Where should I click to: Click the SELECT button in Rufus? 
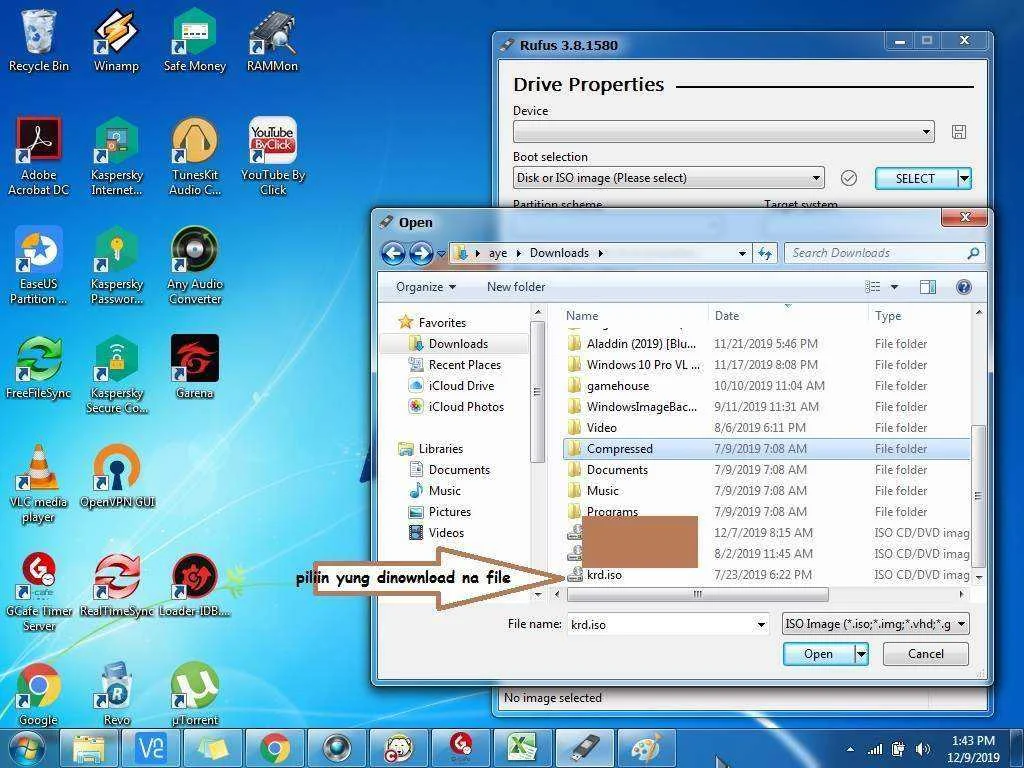coord(915,178)
